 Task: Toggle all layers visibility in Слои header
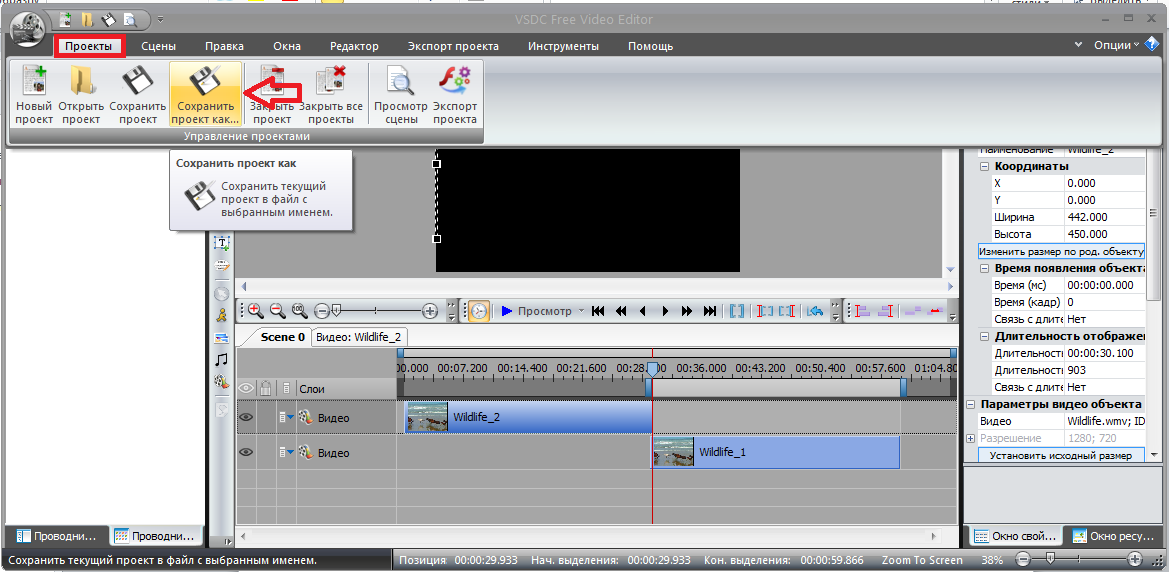(x=246, y=388)
